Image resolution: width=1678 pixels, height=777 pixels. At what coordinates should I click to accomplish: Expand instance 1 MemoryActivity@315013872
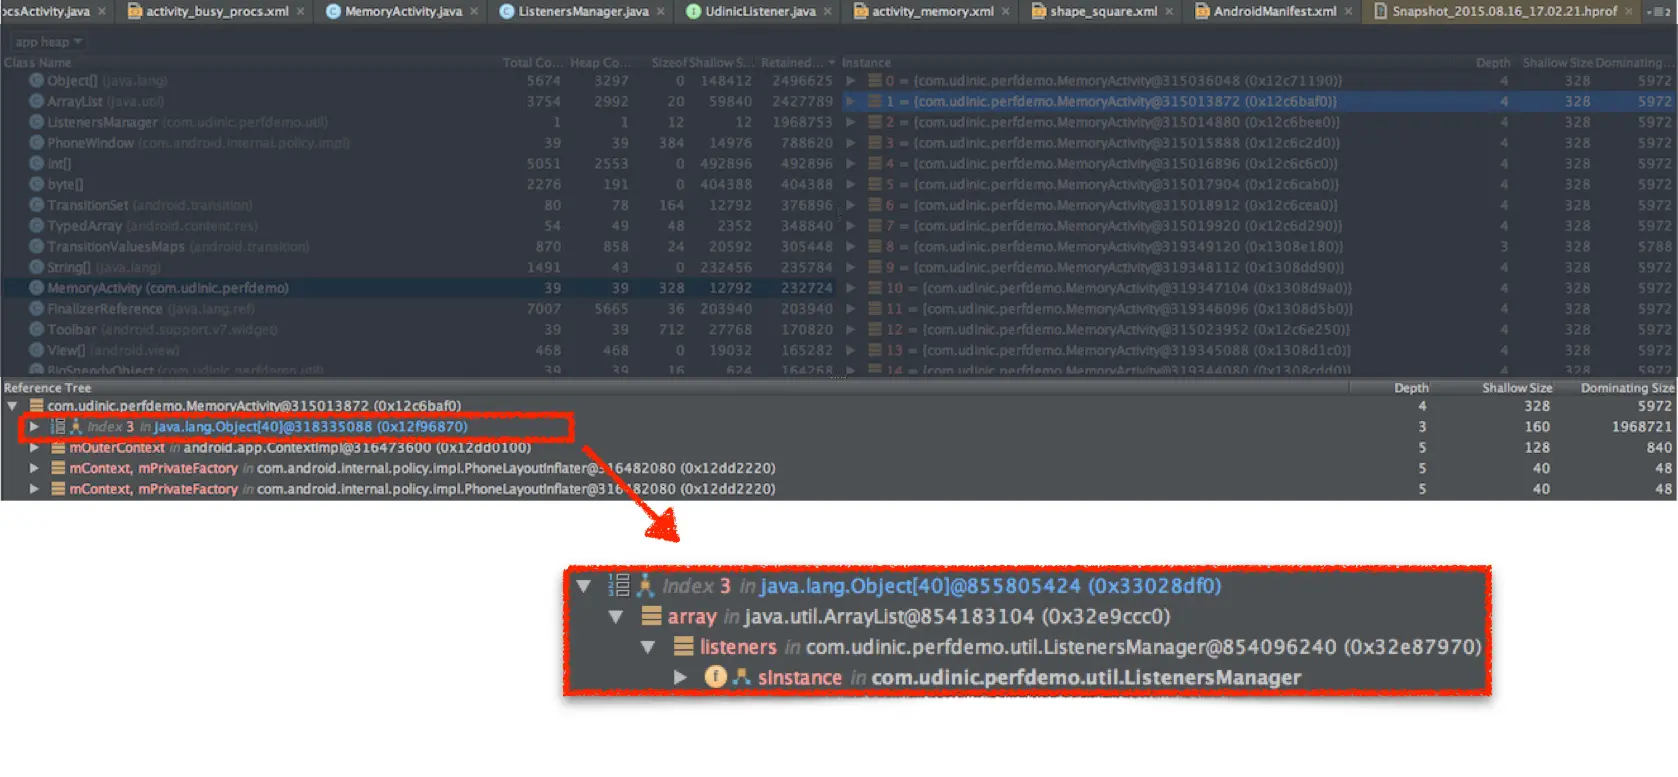[851, 101]
